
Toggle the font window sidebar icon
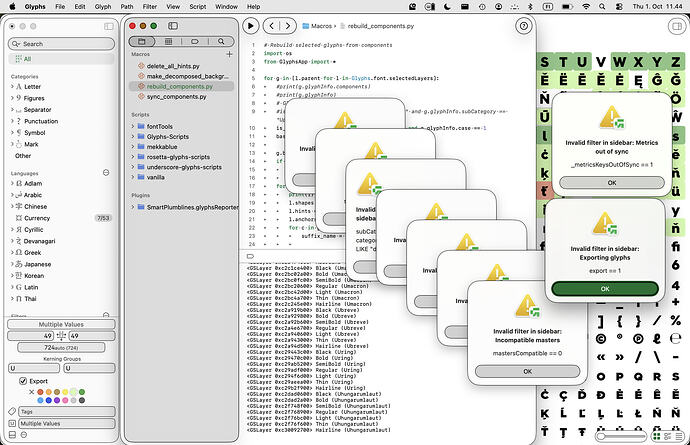[x=109, y=26]
